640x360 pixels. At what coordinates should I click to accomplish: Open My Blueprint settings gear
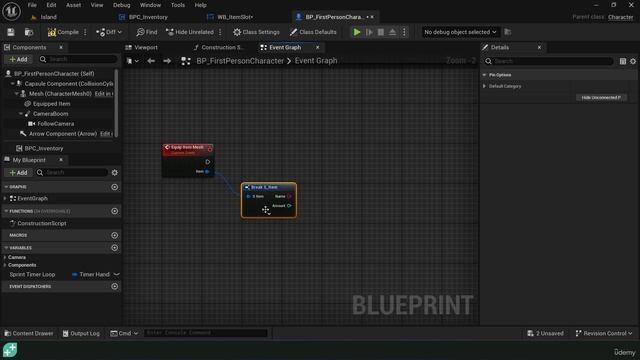click(115, 173)
